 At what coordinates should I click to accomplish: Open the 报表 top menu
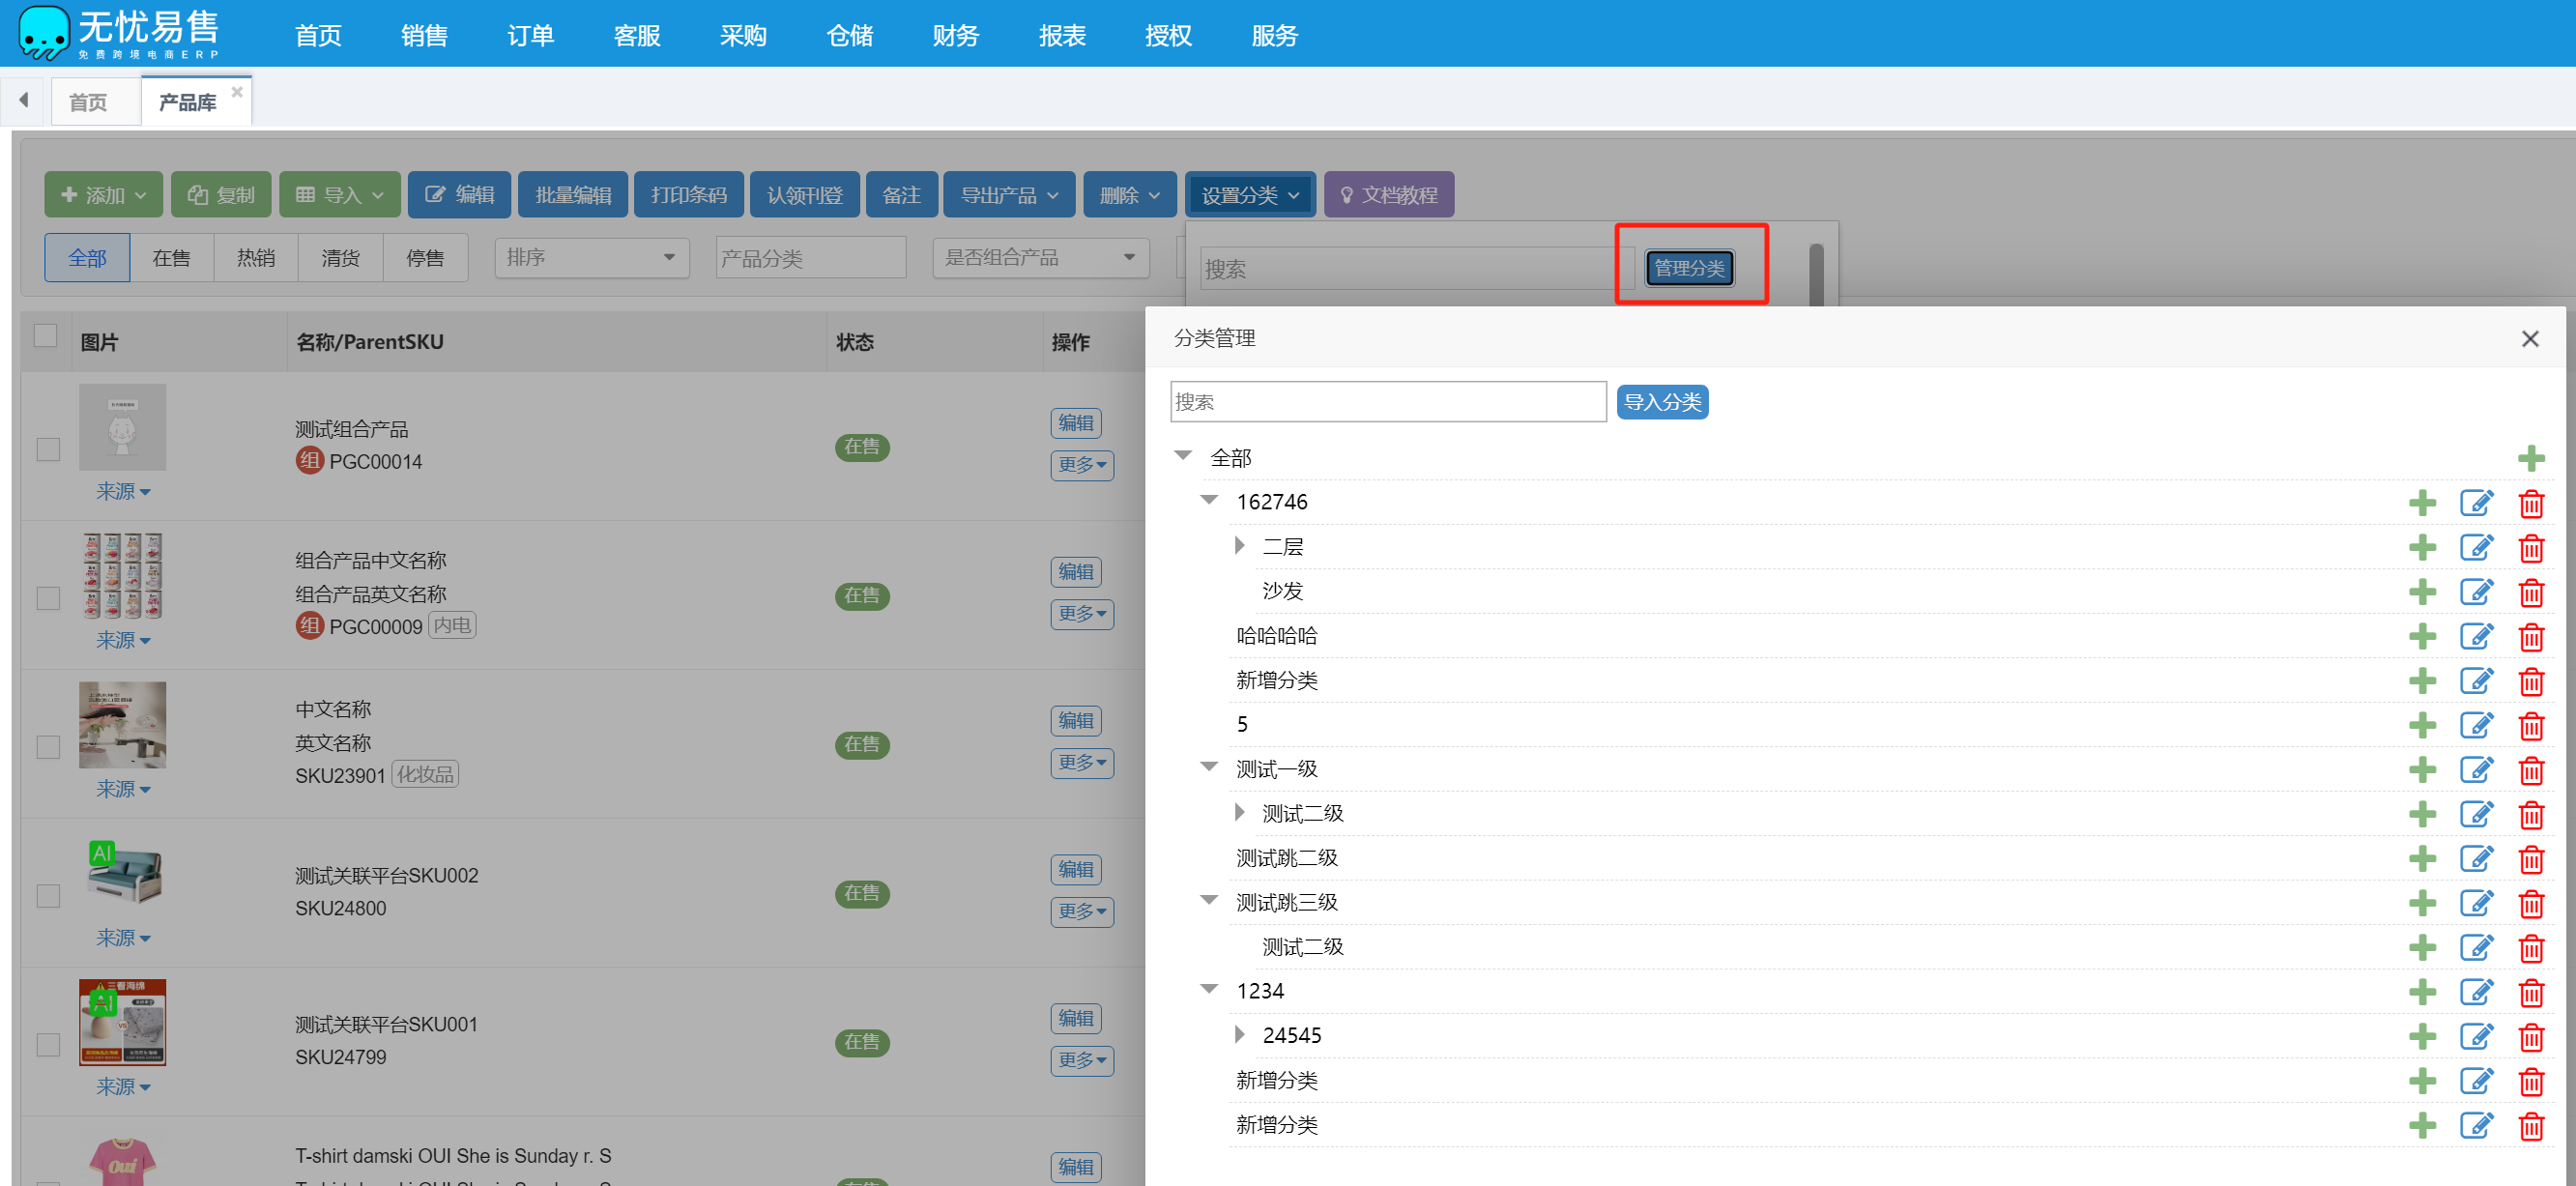click(1062, 36)
